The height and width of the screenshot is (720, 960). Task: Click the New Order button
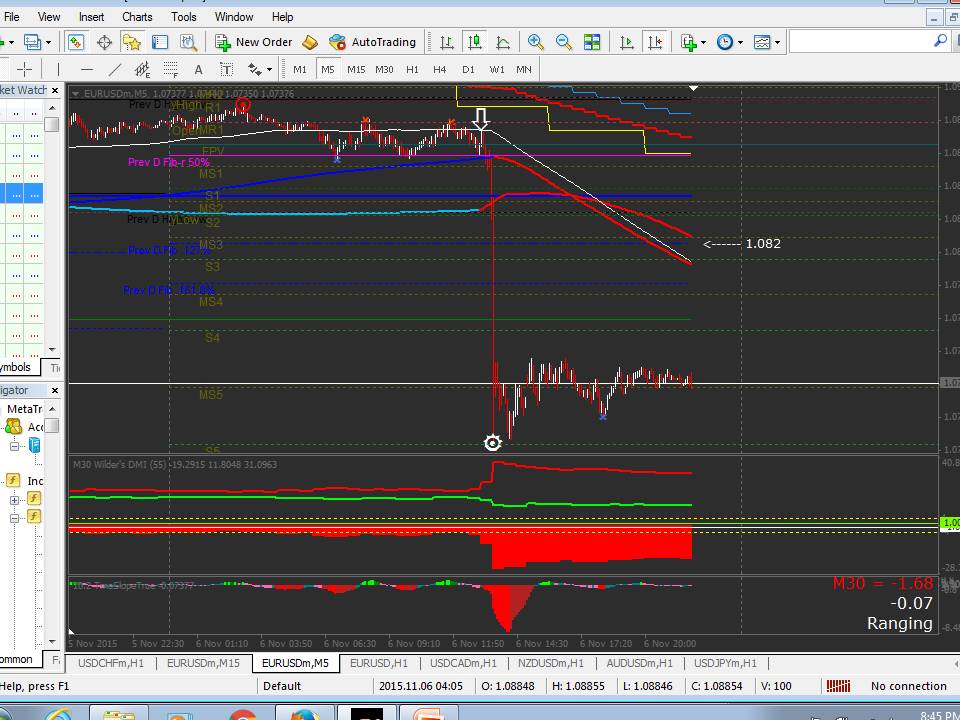(253, 42)
